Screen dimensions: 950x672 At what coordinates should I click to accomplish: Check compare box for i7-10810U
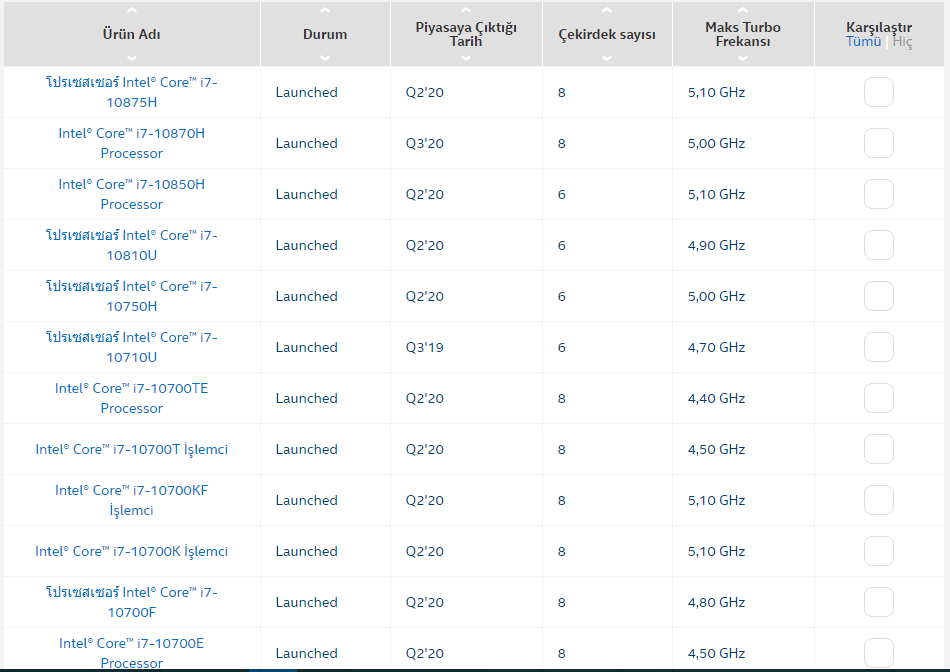pos(879,245)
